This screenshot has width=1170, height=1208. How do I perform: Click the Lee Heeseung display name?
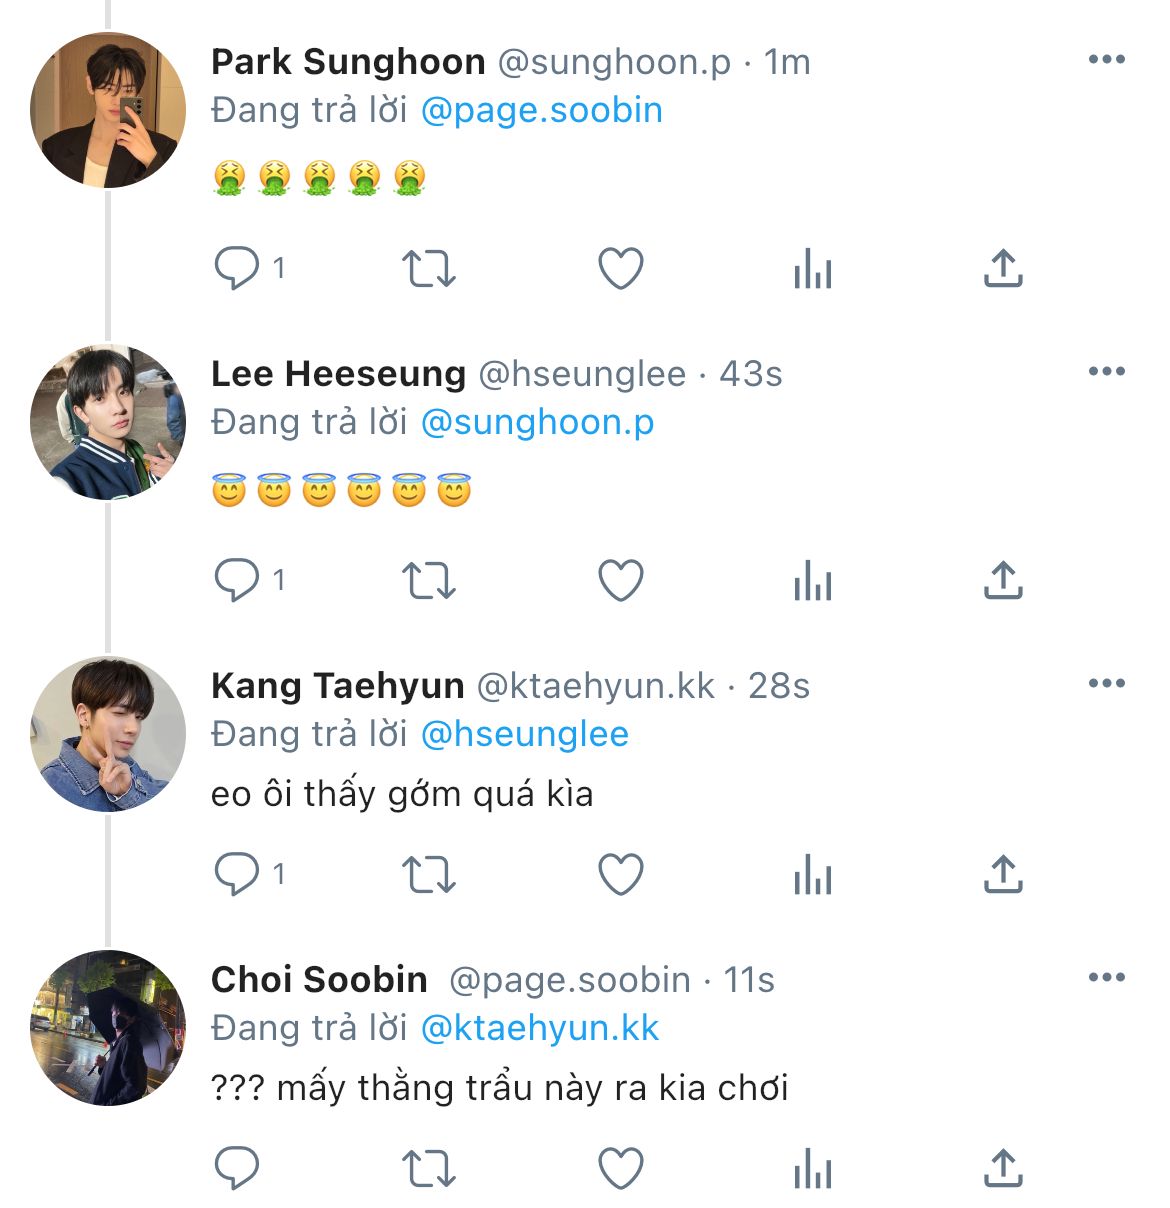[x=338, y=374]
